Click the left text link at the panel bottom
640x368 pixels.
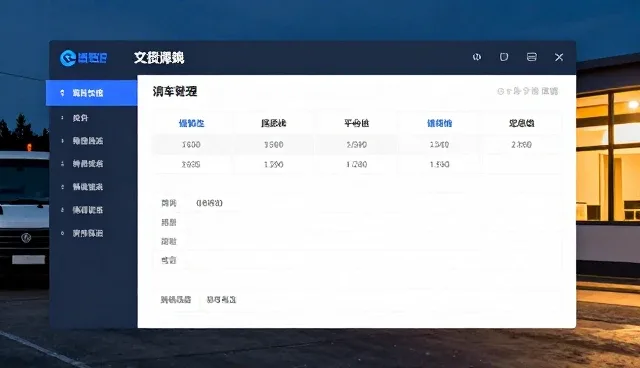176,299
